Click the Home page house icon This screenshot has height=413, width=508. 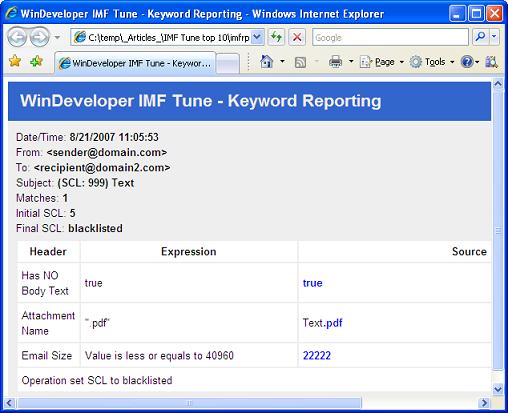[x=267, y=62]
